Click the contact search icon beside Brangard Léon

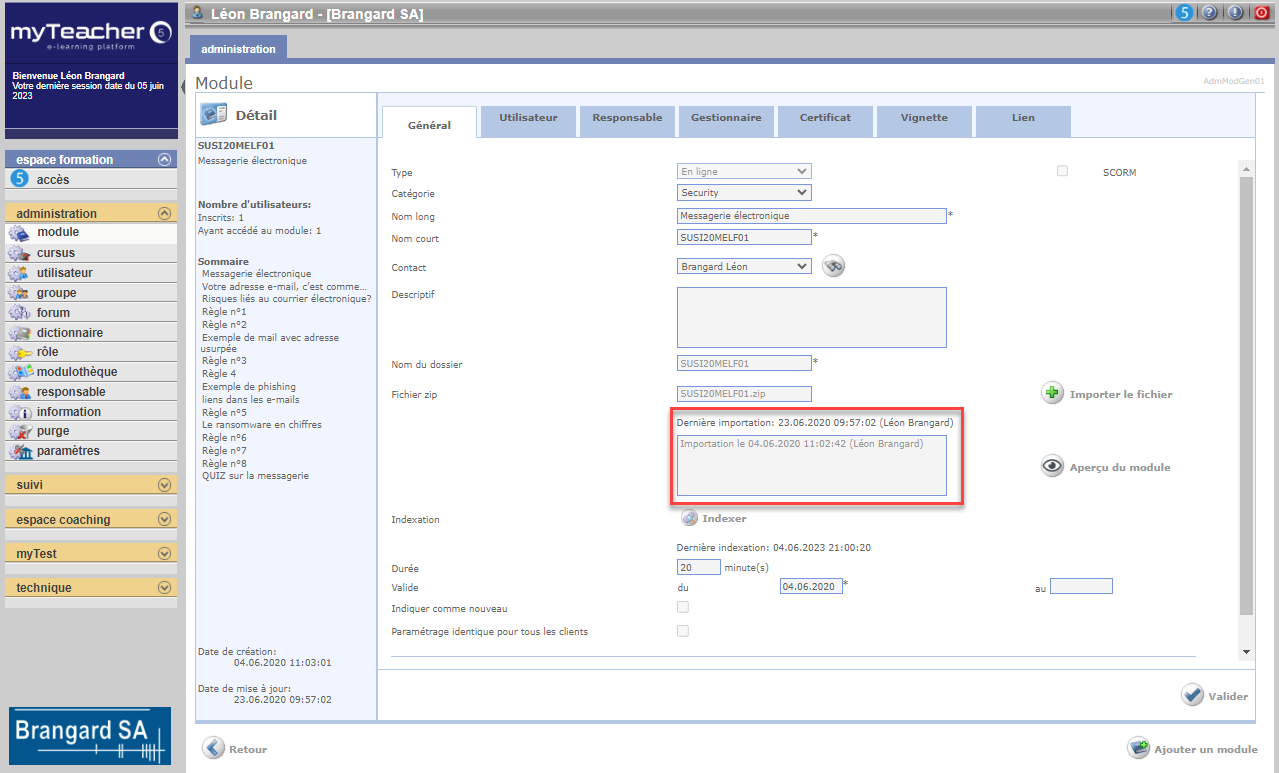834,266
